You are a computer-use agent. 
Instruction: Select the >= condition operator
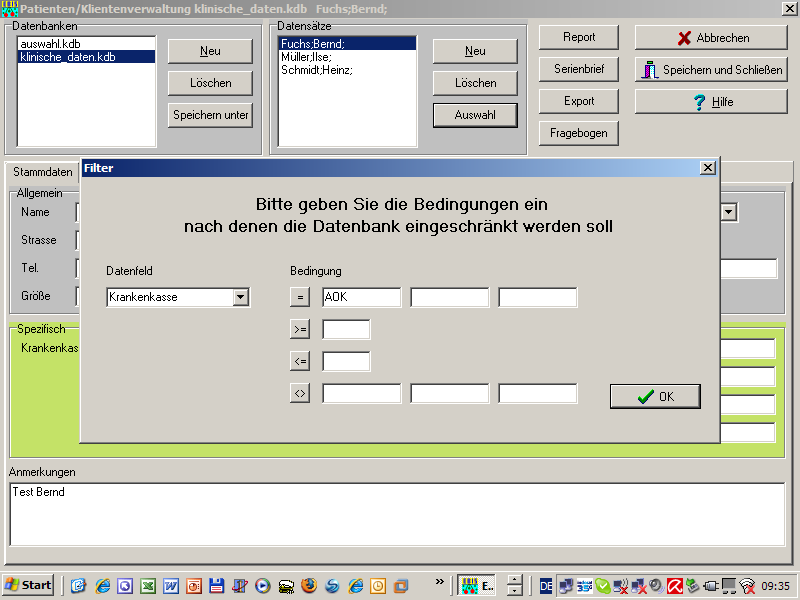click(299, 328)
